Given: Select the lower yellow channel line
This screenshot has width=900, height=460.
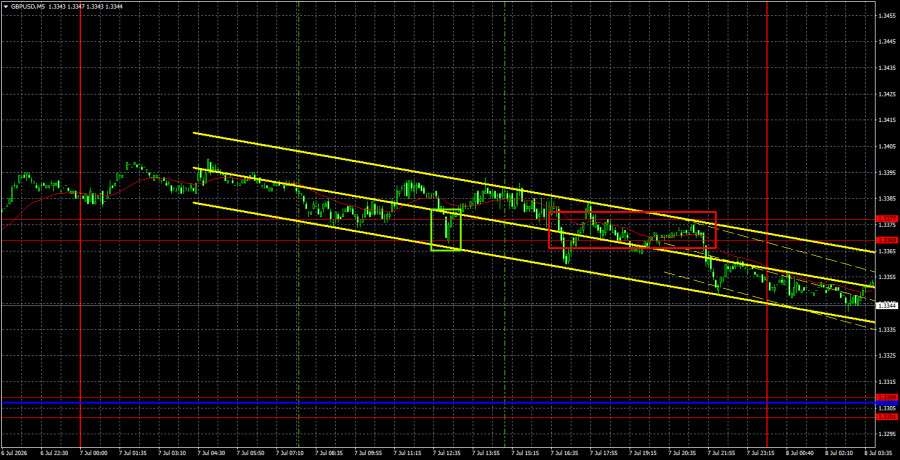Looking at the screenshot, I should click(x=534, y=263).
